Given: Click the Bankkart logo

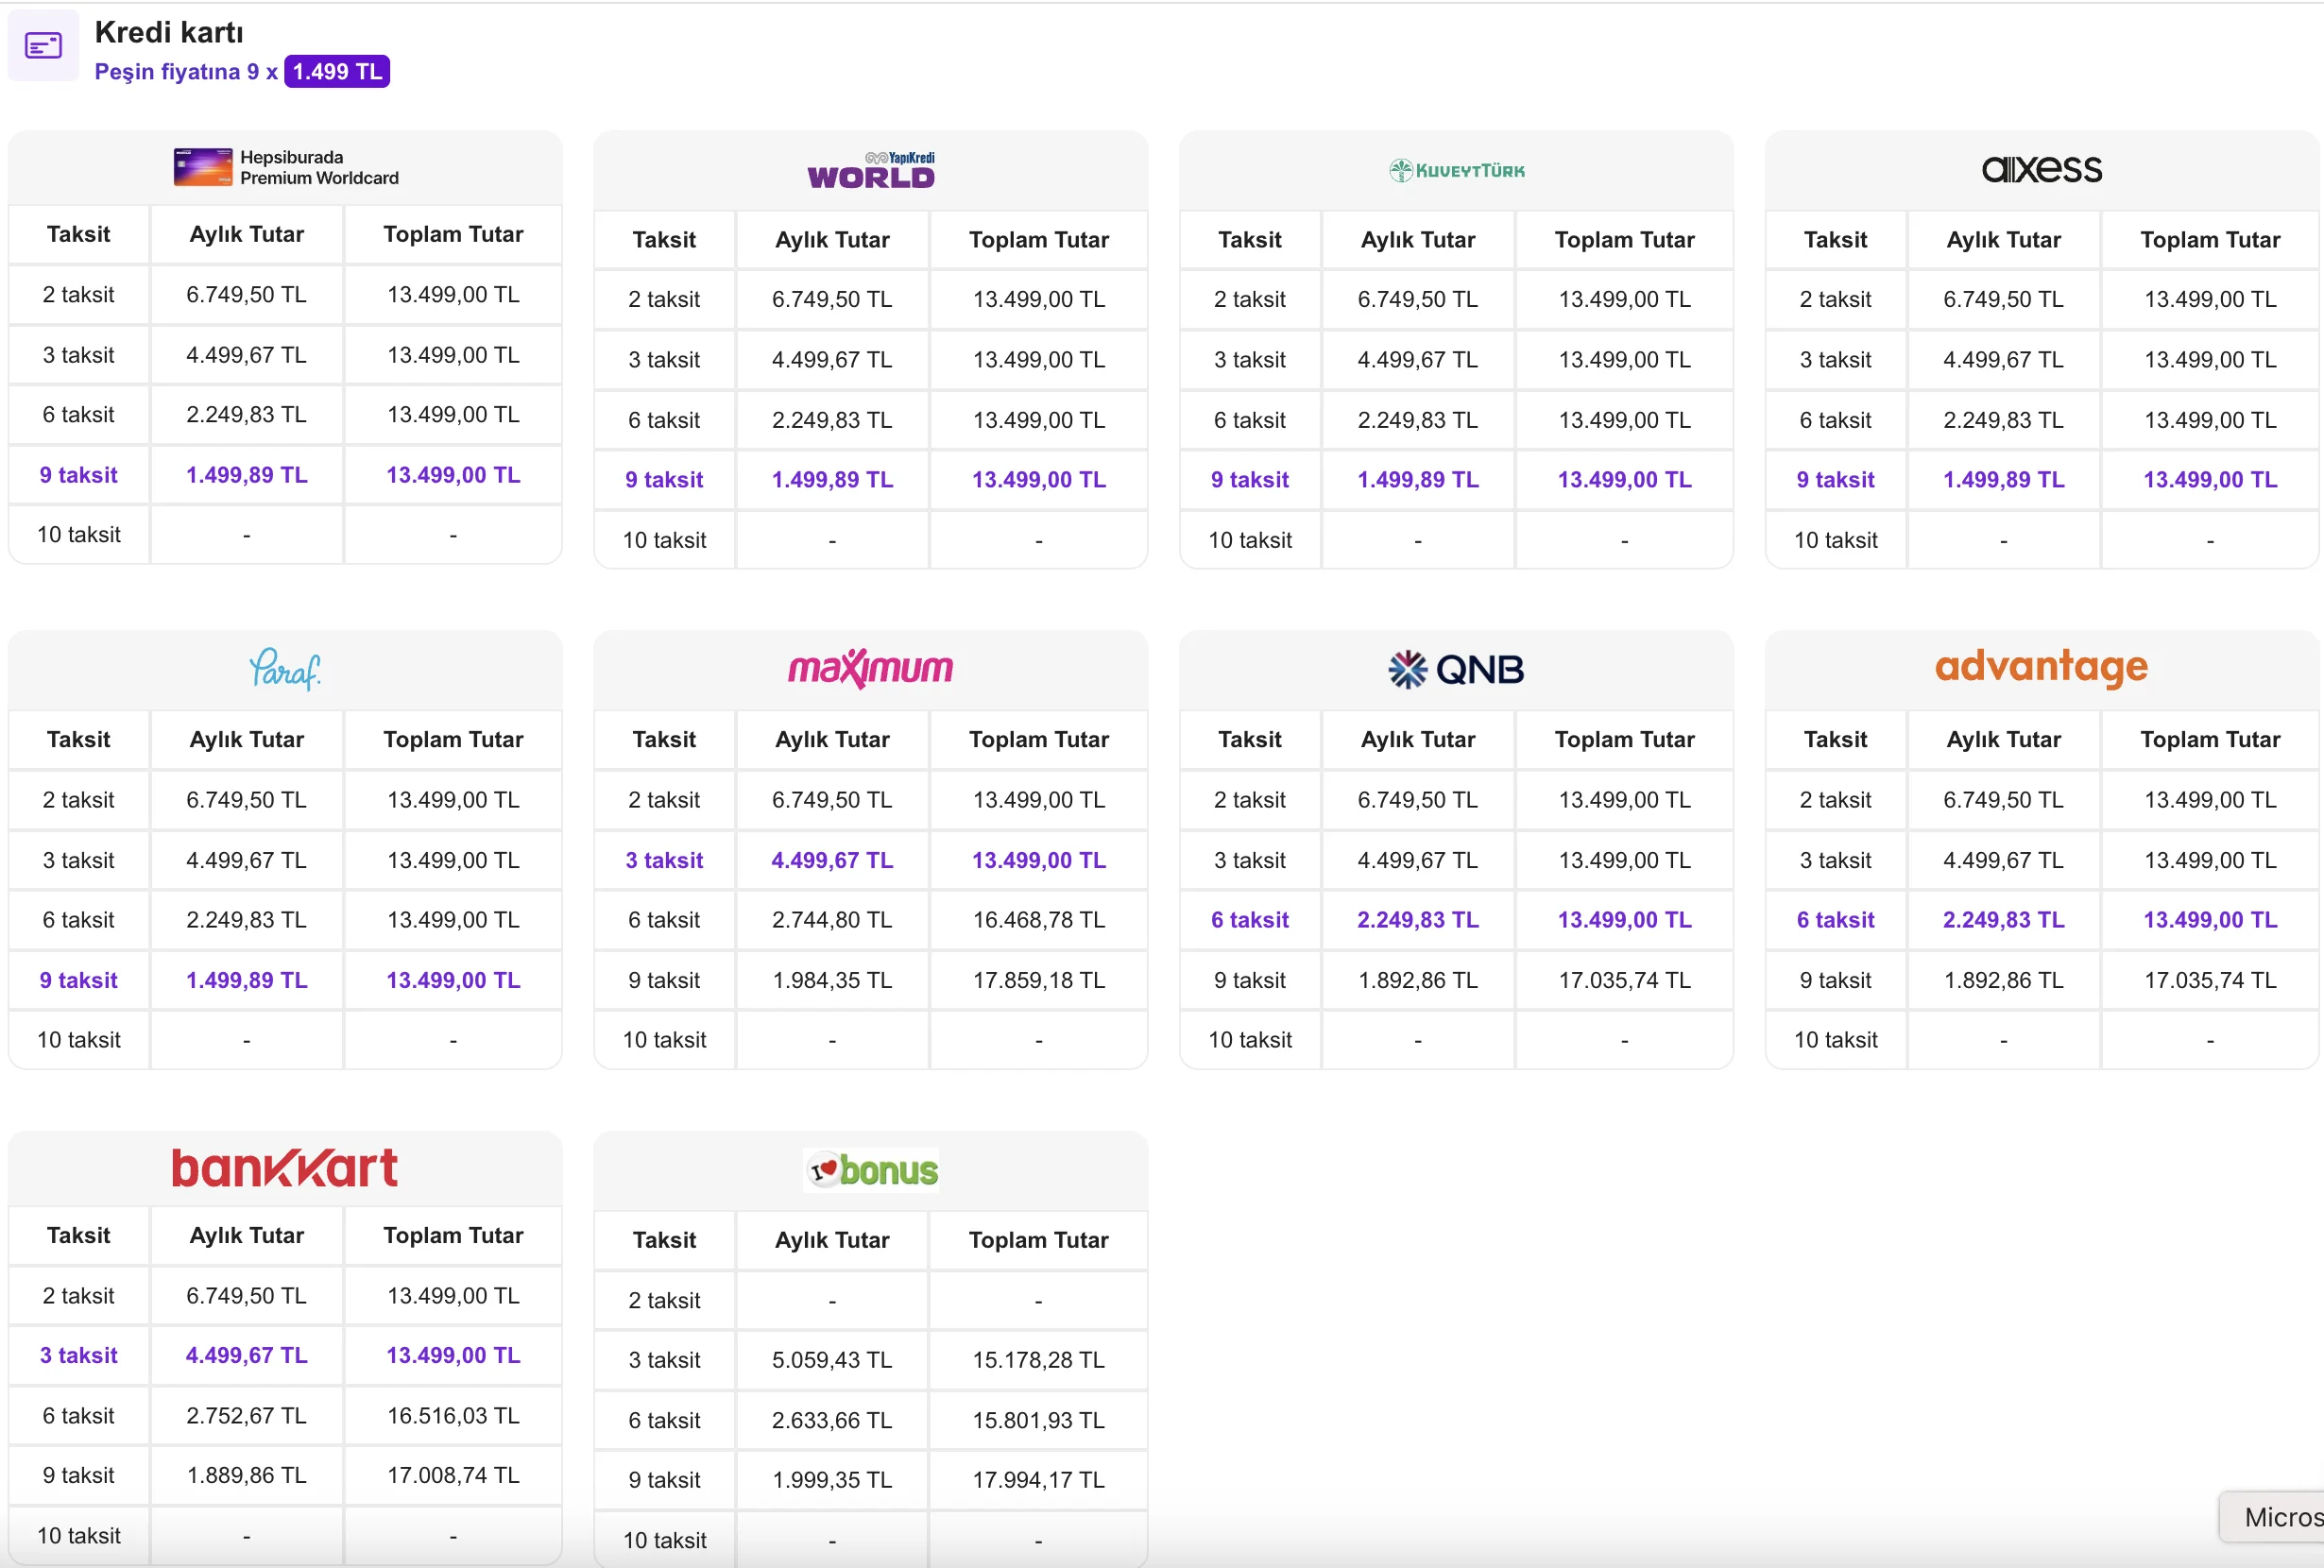Looking at the screenshot, I should point(285,1168).
